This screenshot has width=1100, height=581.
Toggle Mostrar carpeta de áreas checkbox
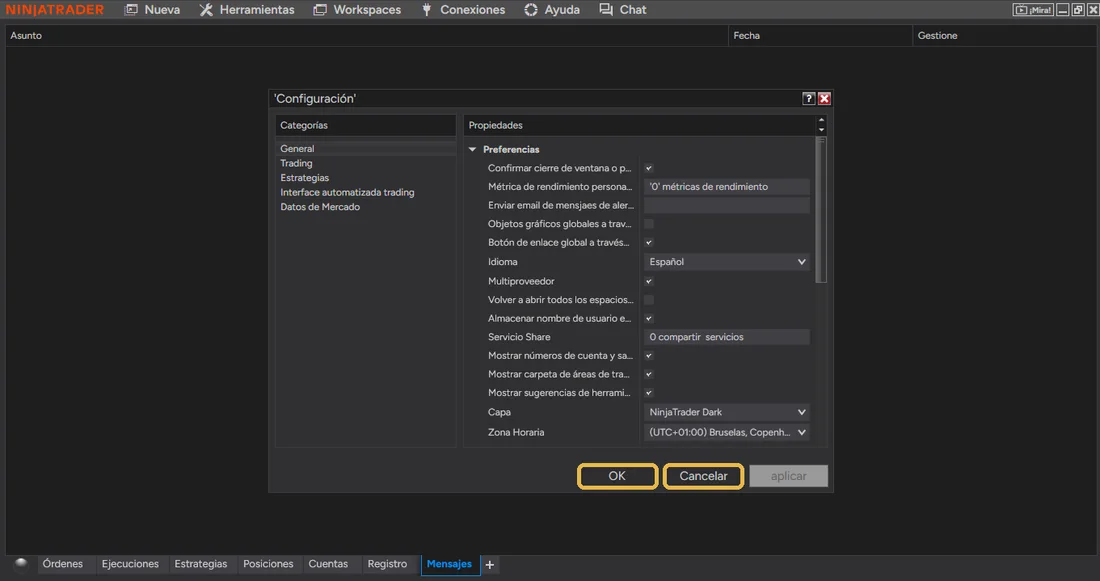[x=649, y=375]
